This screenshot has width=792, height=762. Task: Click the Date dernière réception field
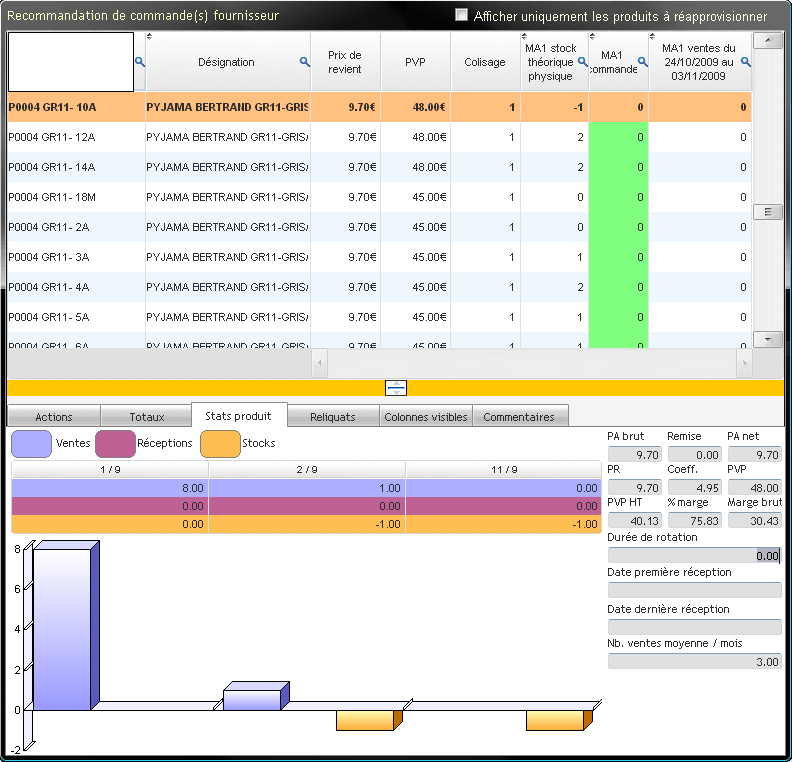coord(695,627)
